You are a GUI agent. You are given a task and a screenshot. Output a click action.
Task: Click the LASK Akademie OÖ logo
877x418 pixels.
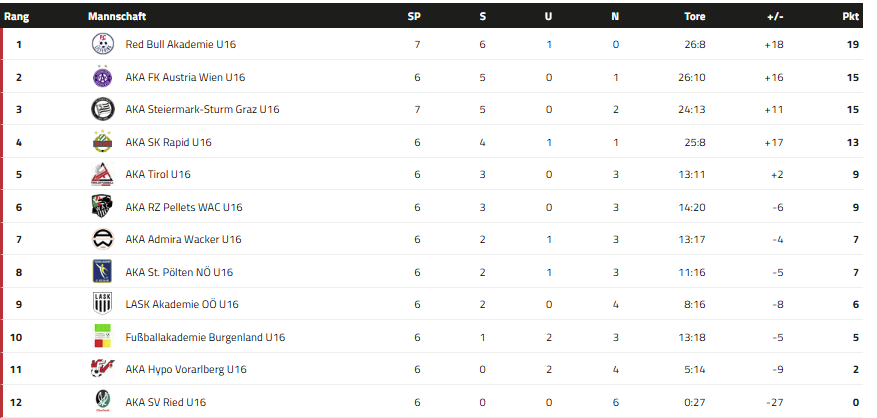click(x=102, y=304)
